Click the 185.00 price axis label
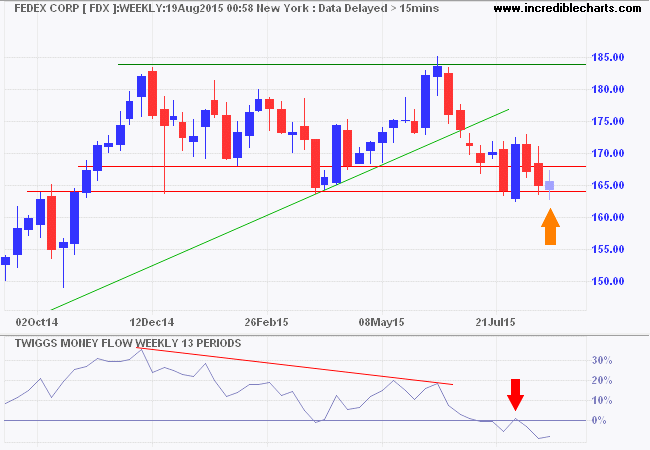The image size is (650, 450). click(x=607, y=57)
